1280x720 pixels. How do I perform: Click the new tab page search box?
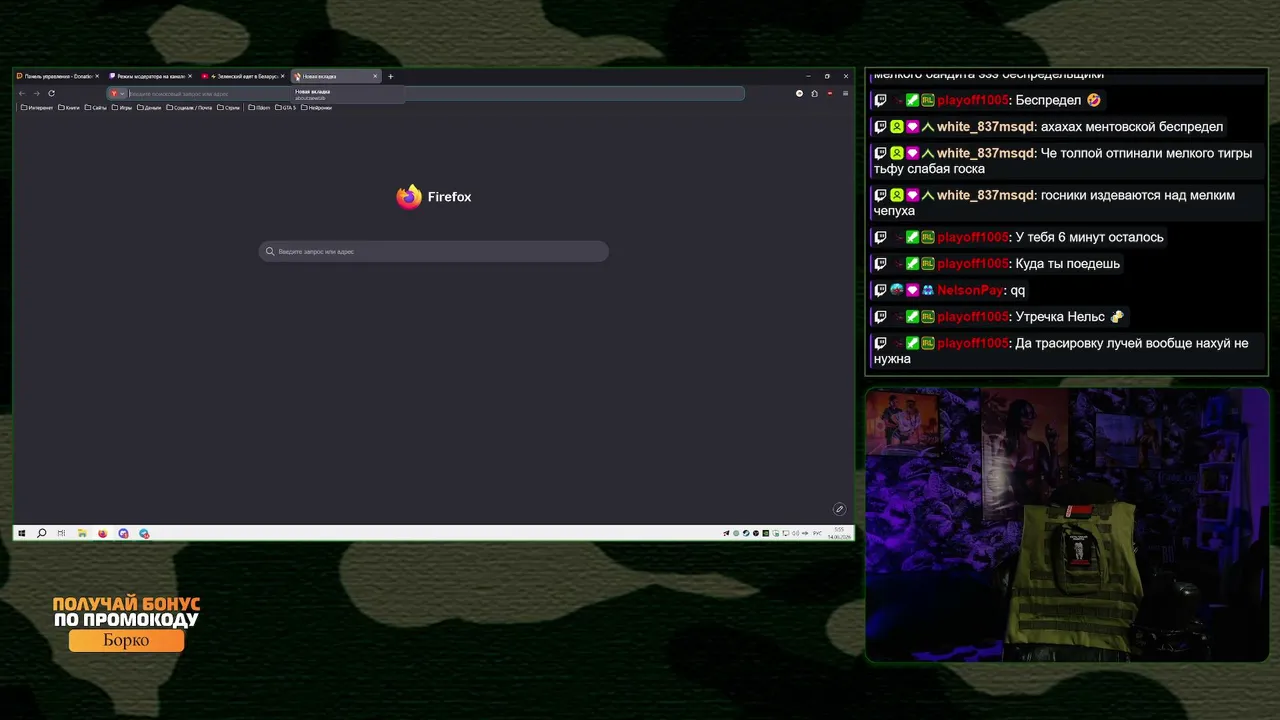tap(434, 252)
